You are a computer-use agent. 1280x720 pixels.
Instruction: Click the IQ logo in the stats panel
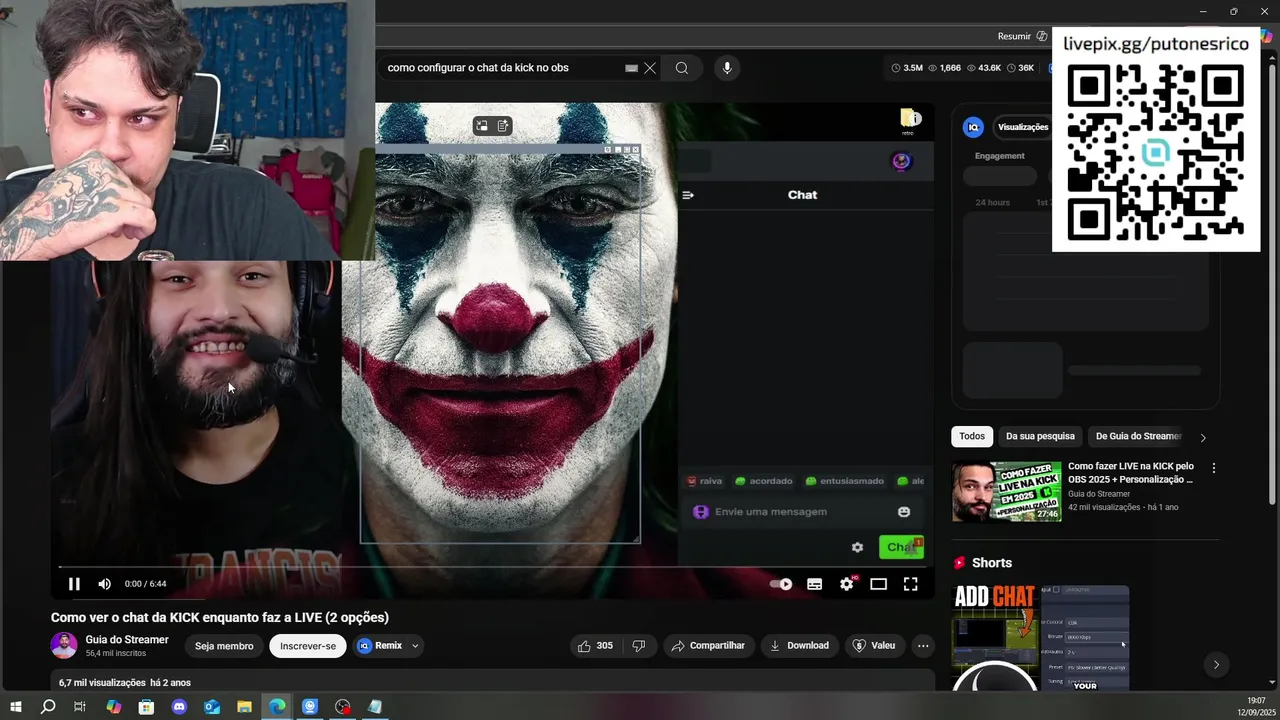(x=973, y=127)
